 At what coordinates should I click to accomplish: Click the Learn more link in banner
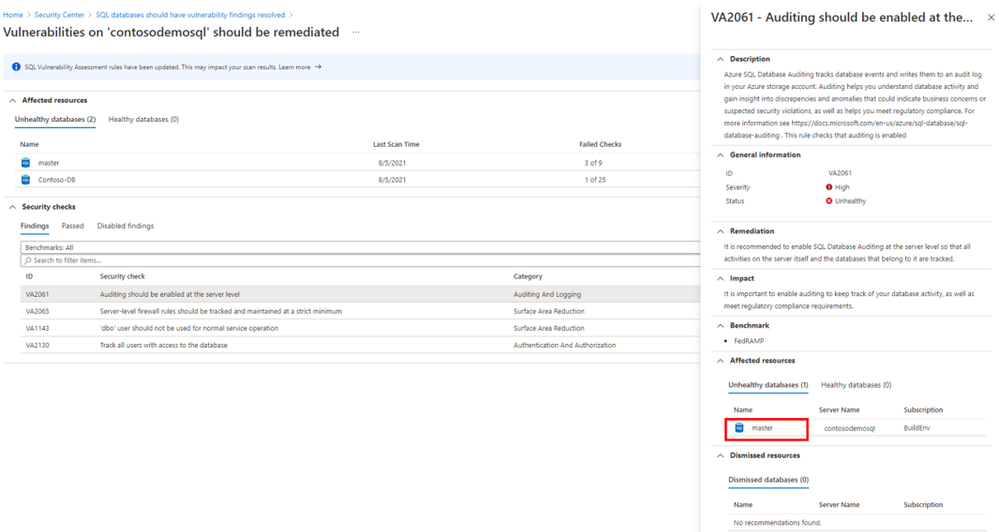pyautogui.click(x=294, y=67)
